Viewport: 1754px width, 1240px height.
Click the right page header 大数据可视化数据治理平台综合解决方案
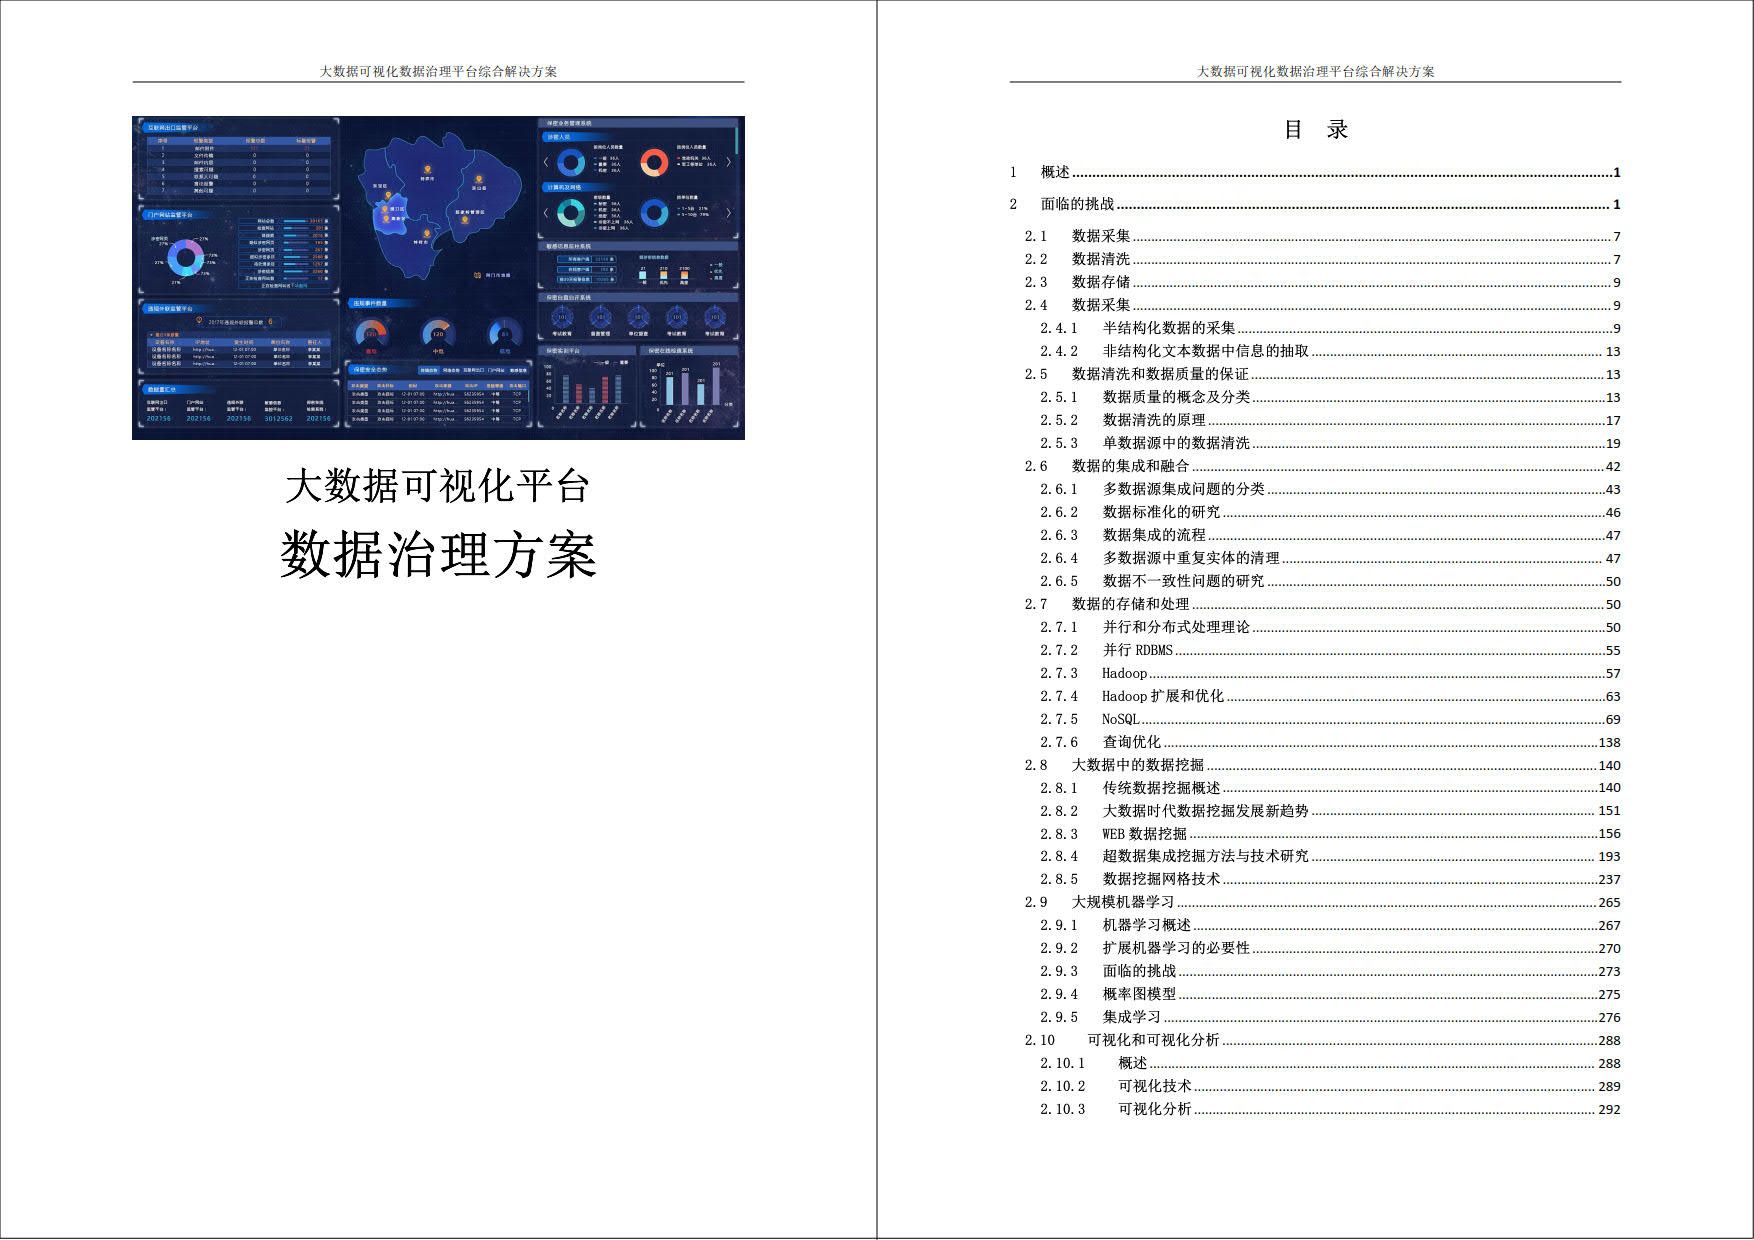tap(1315, 71)
